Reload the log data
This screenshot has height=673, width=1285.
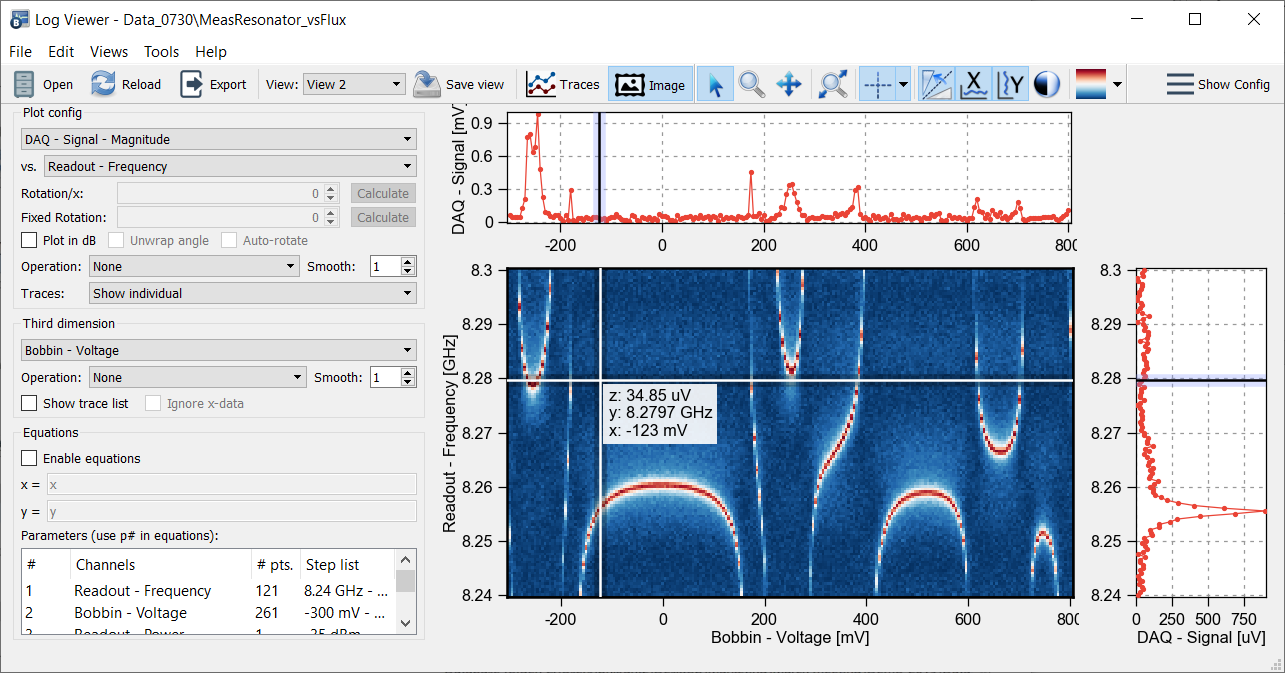tap(126, 84)
